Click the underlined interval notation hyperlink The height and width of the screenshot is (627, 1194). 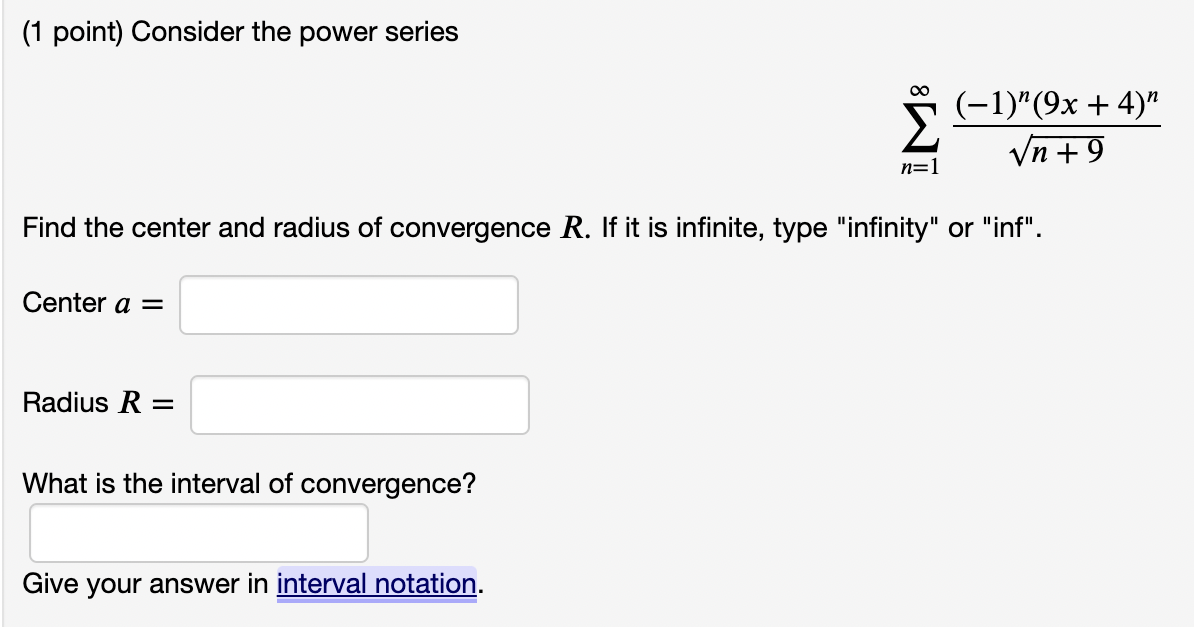(x=375, y=583)
